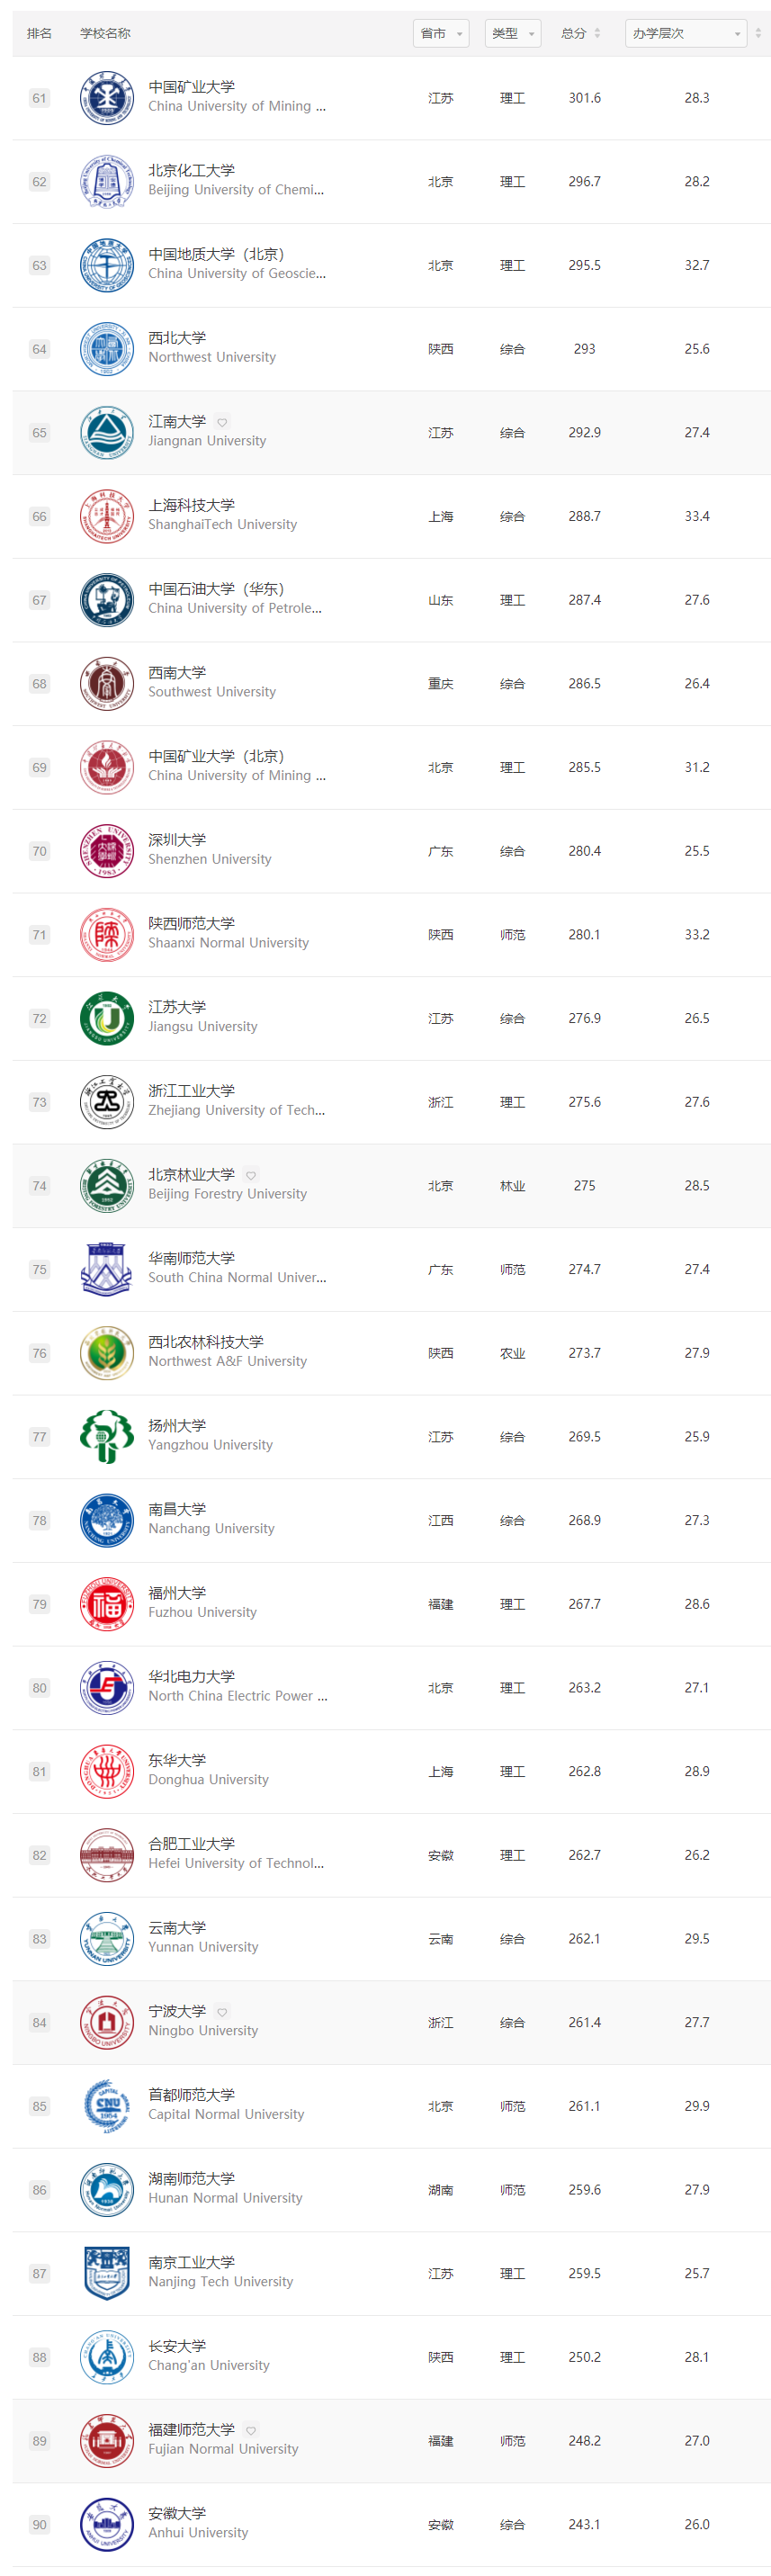Click the Nanjing Tech University shield logo

click(106, 2274)
